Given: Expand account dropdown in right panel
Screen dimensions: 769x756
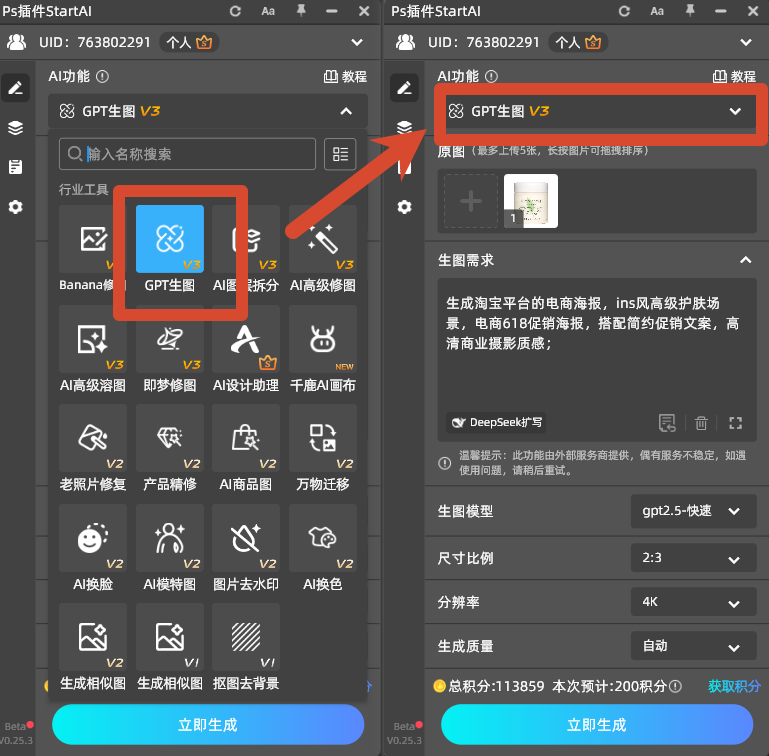Looking at the screenshot, I should pyautogui.click(x=746, y=43).
